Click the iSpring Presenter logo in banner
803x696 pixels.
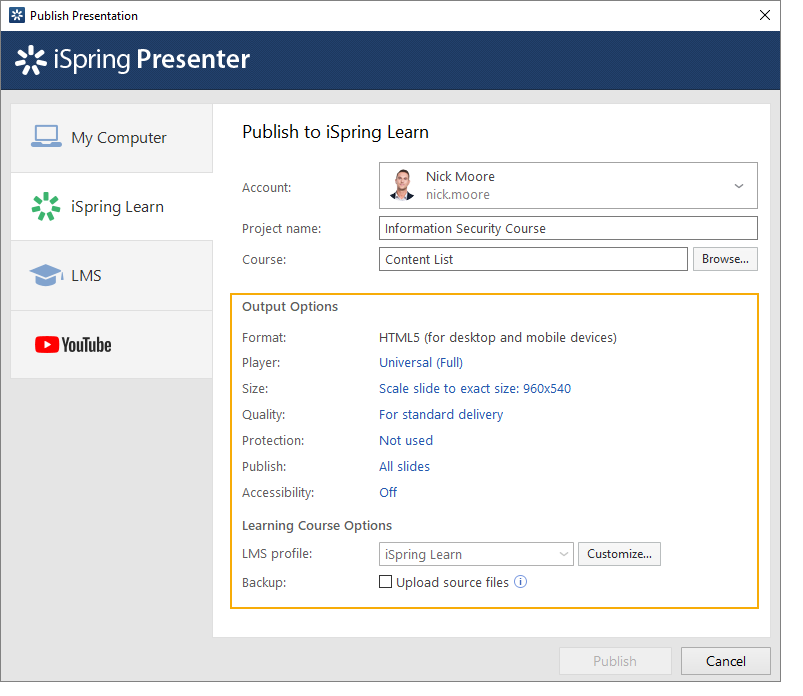click(133, 60)
